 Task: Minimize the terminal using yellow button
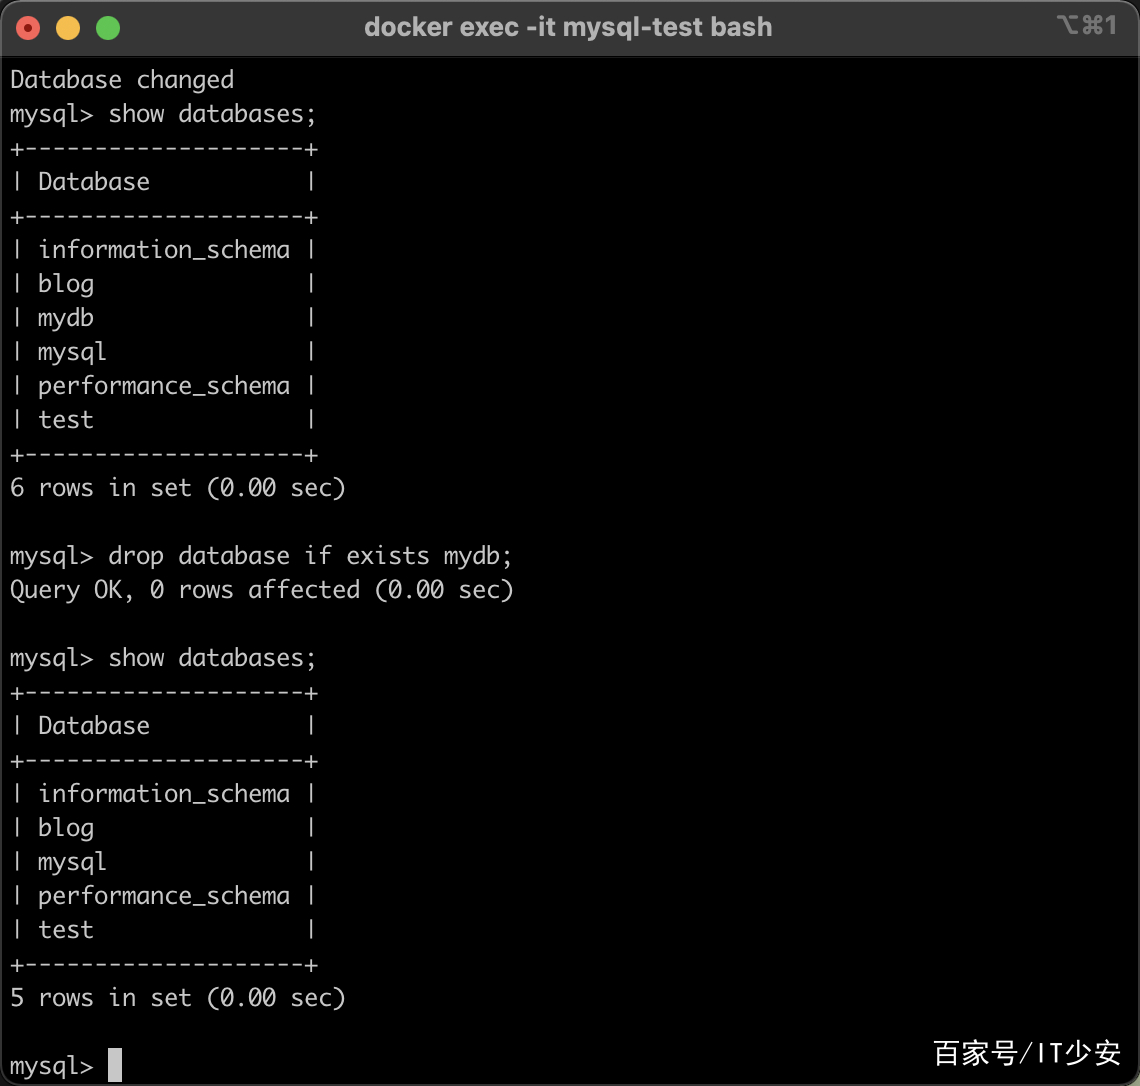point(68,28)
